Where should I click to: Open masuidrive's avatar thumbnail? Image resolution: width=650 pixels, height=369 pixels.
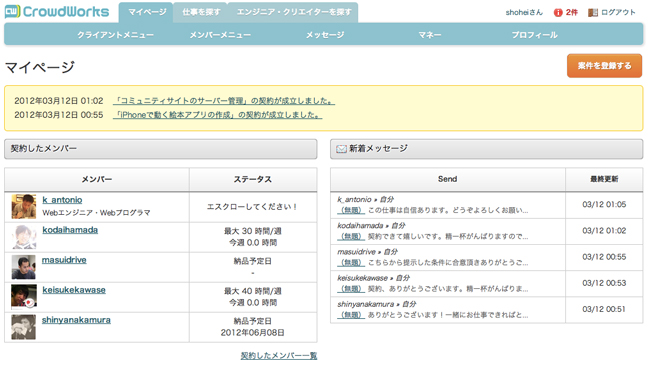pyautogui.click(x=24, y=267)
